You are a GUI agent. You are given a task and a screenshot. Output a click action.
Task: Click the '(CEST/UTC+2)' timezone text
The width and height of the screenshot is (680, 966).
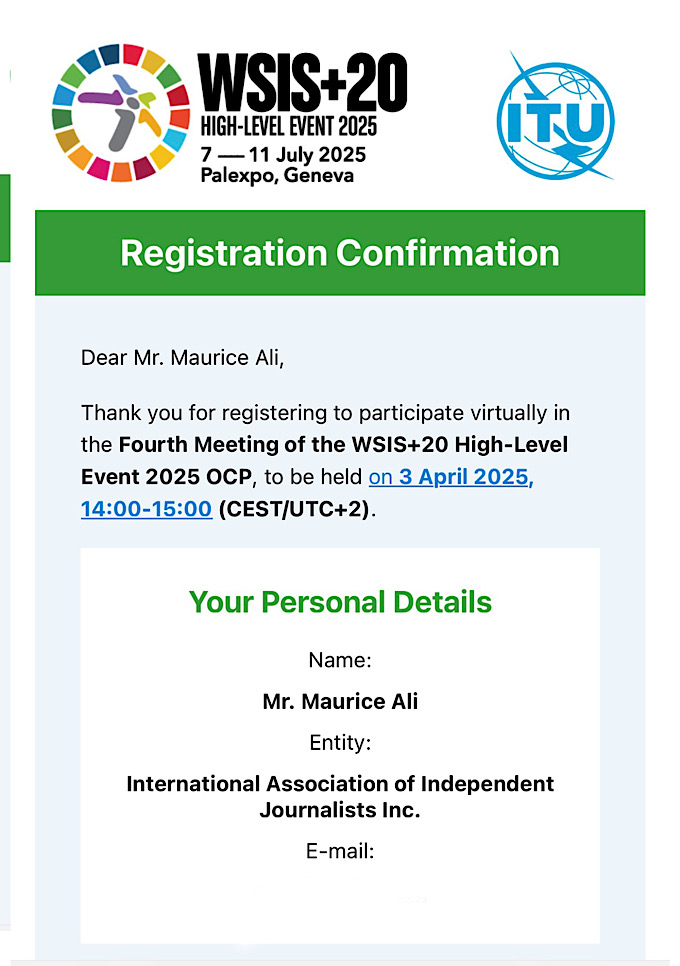[294, 509]
